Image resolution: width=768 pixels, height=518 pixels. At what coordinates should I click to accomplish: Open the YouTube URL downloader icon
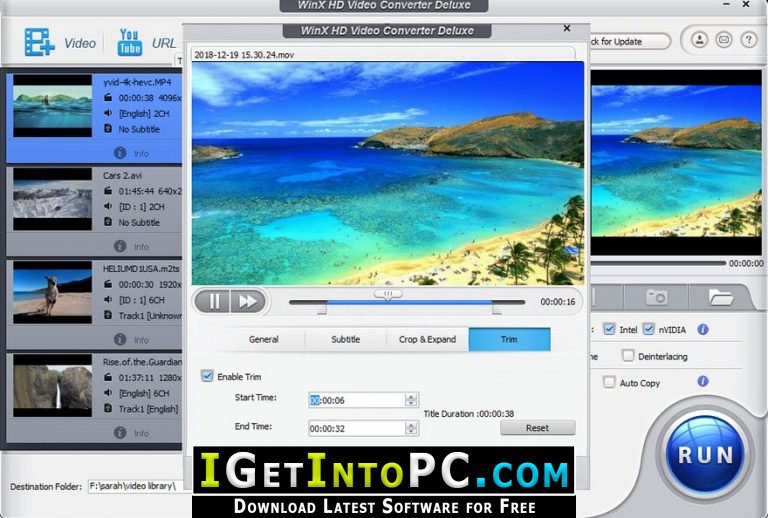(130, 42)
